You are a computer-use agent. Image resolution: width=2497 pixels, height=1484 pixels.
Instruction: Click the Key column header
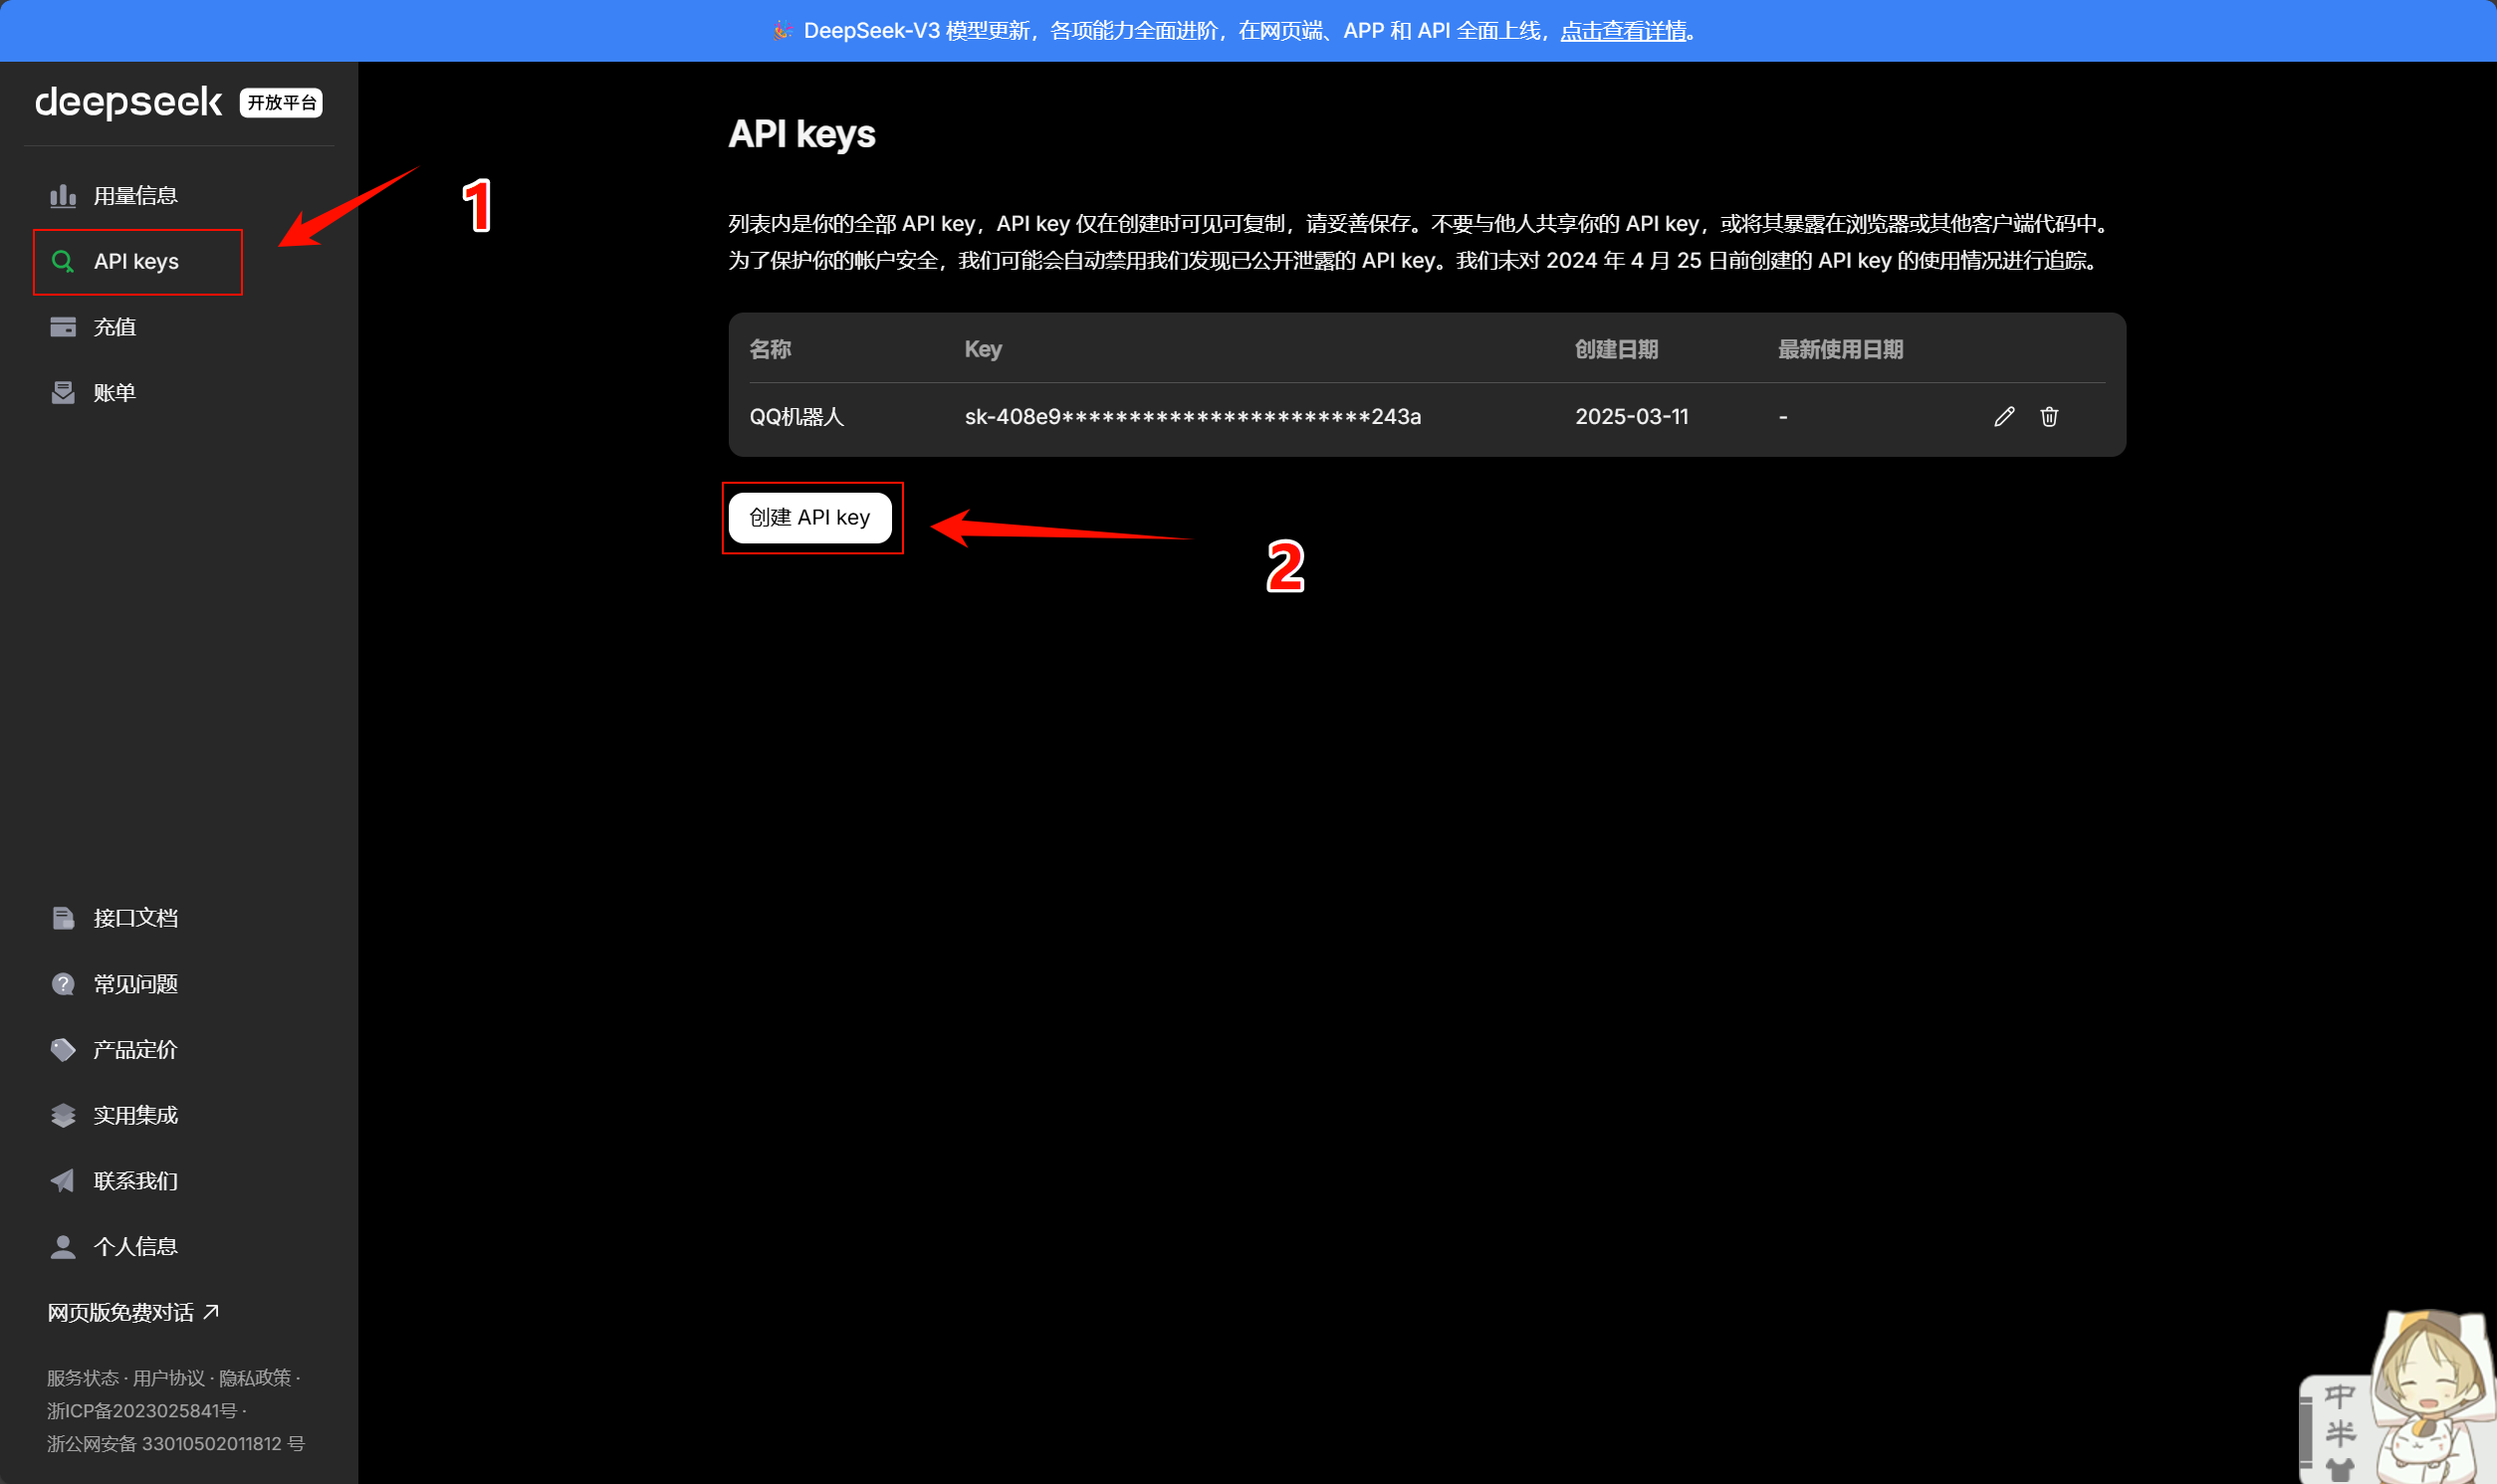pos(983,349)
